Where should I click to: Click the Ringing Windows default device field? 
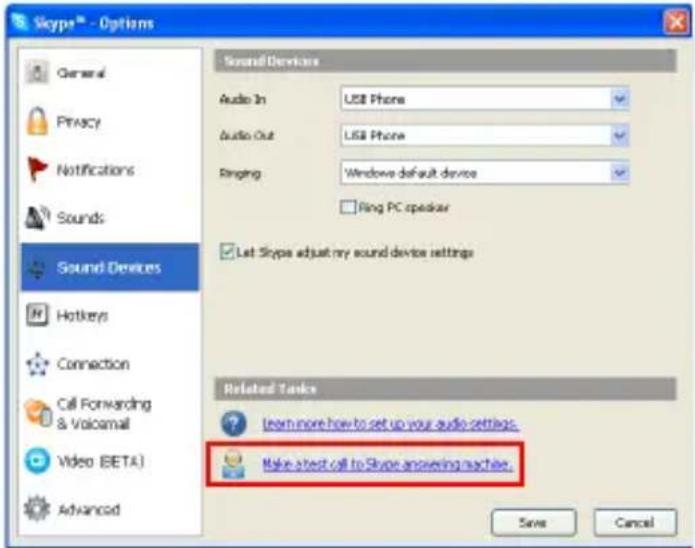[484, 172]
